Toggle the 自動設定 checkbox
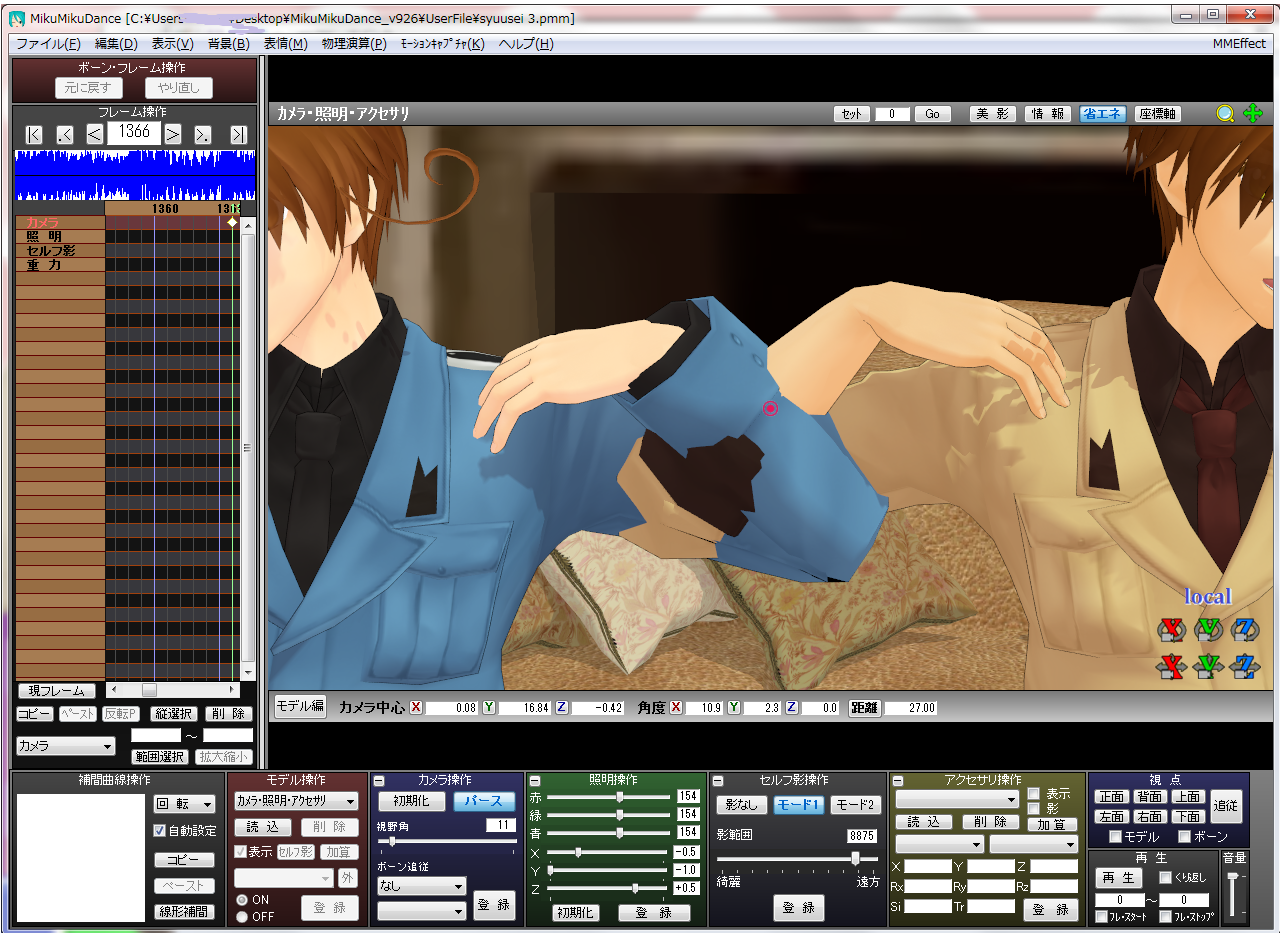Viewport: 1280px width, 933px height. tap(159, 831)
